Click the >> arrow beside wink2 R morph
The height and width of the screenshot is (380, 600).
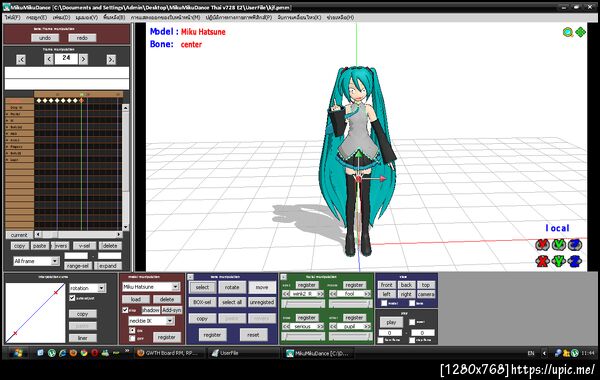click(320, 294)
